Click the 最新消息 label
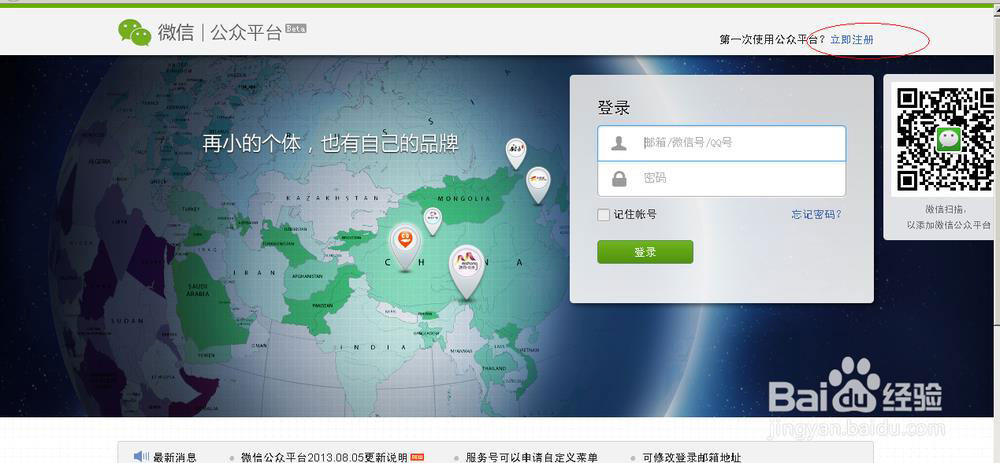This screenshot has height=463, width=1000. (175, 457)
